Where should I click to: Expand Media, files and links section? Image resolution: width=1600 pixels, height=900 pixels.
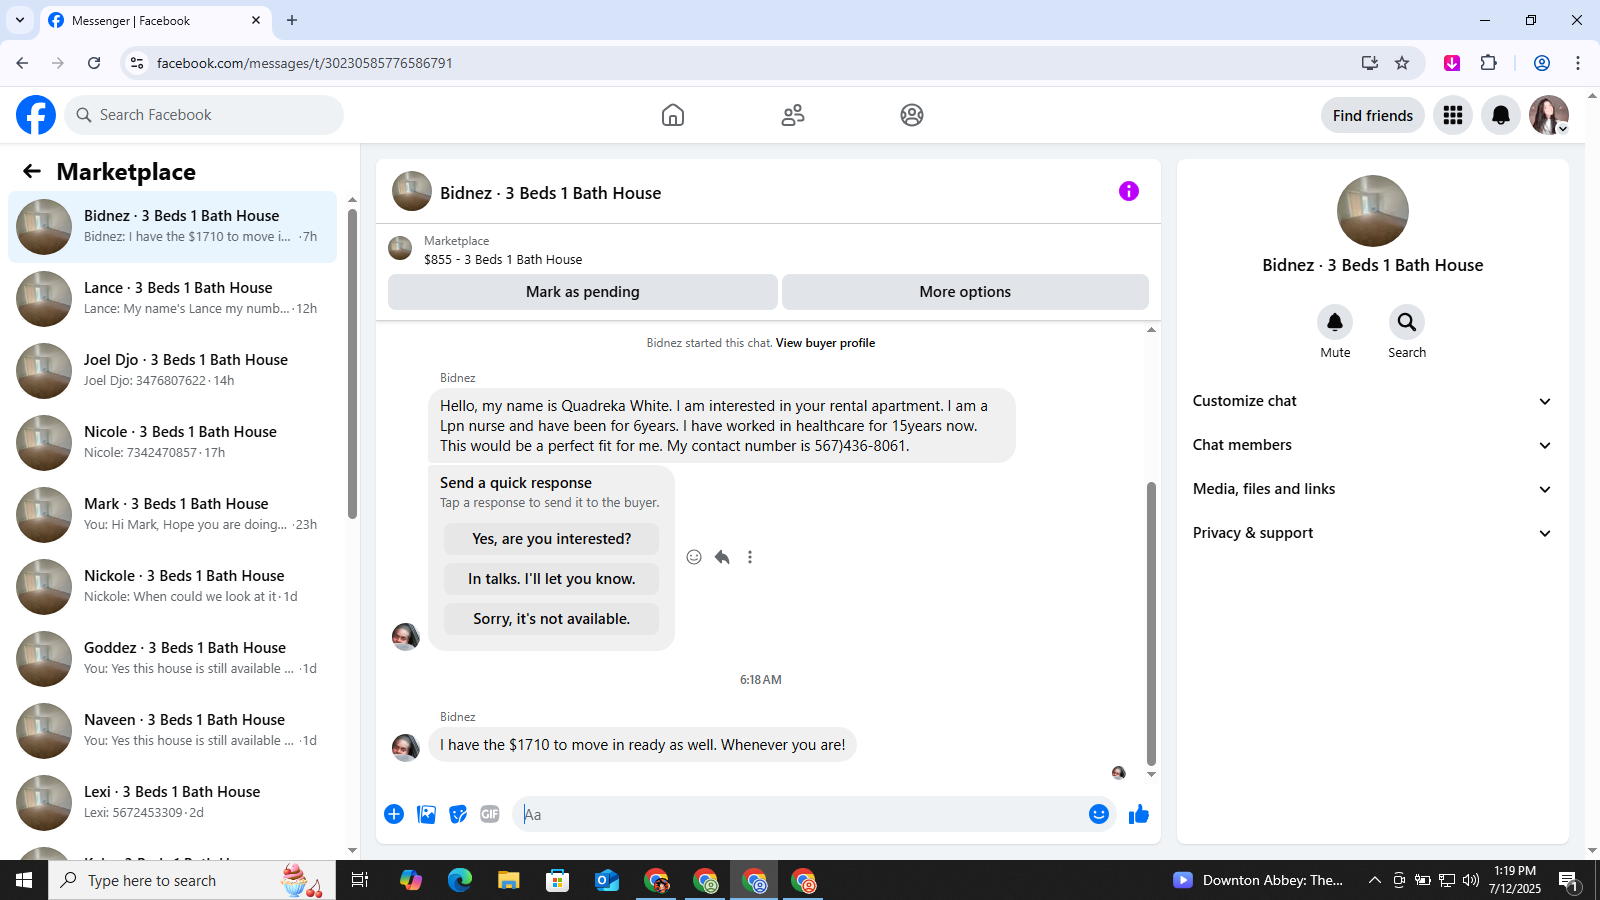click(x=1373, y=489)
